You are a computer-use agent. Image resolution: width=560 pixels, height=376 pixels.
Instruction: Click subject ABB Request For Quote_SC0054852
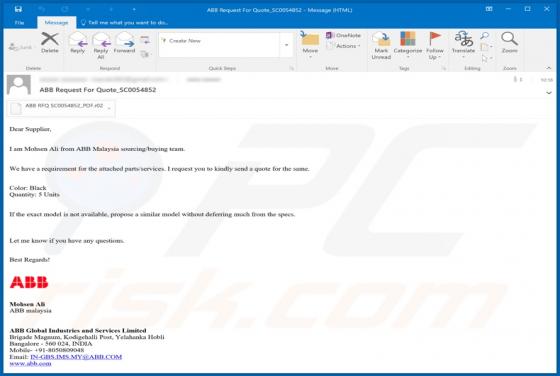[98, 90]
